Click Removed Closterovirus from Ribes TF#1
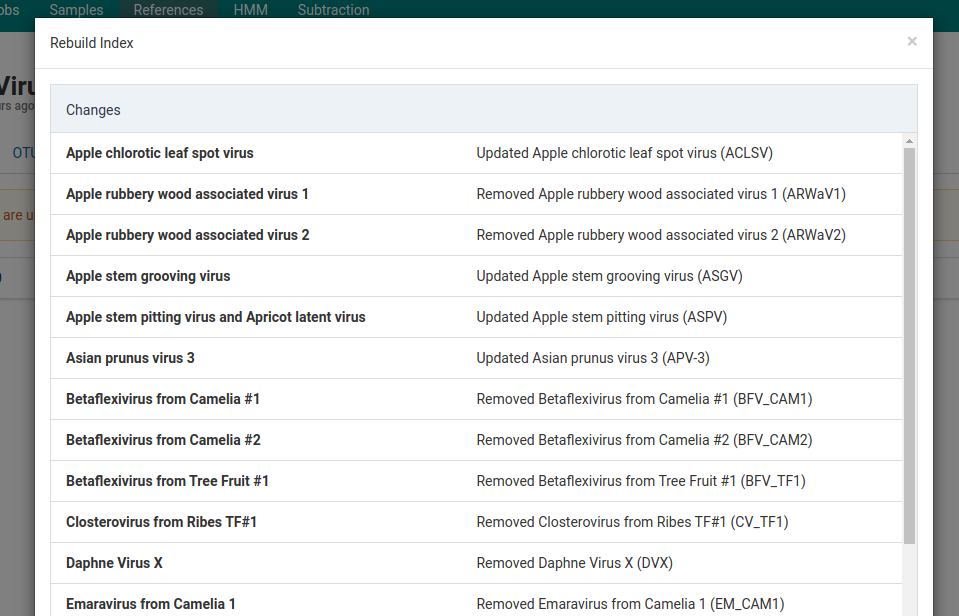 (632, 522)
